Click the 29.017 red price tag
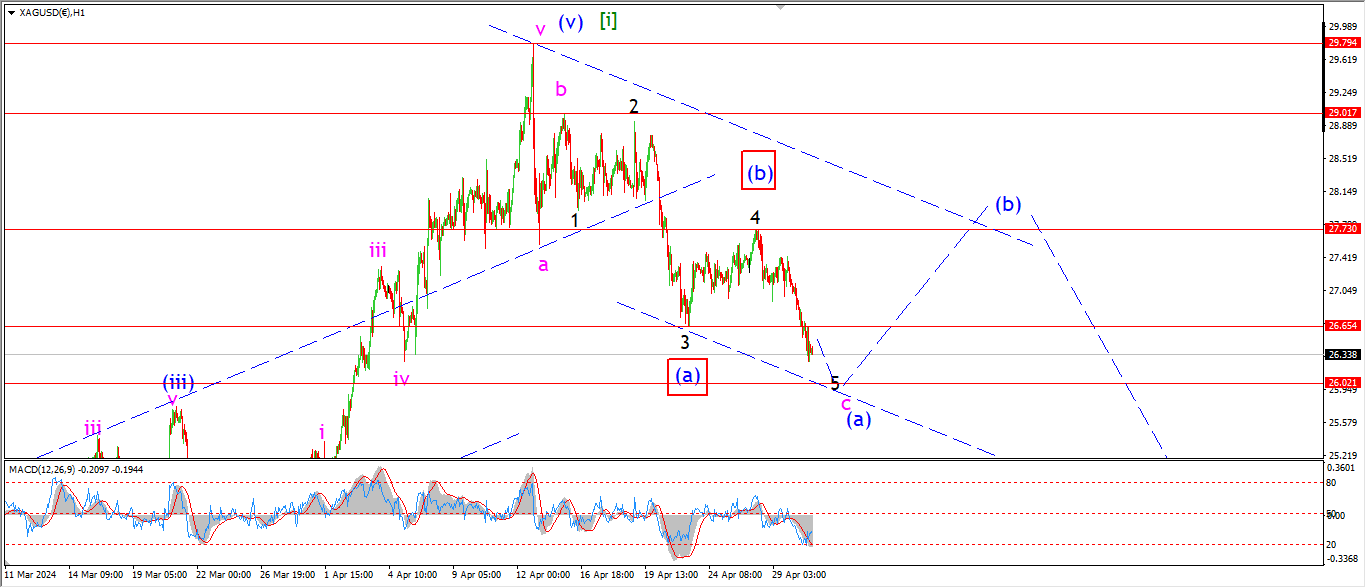Image resolution: width=1366 pixels, height=588 pixels. (x=1341, y=113)
